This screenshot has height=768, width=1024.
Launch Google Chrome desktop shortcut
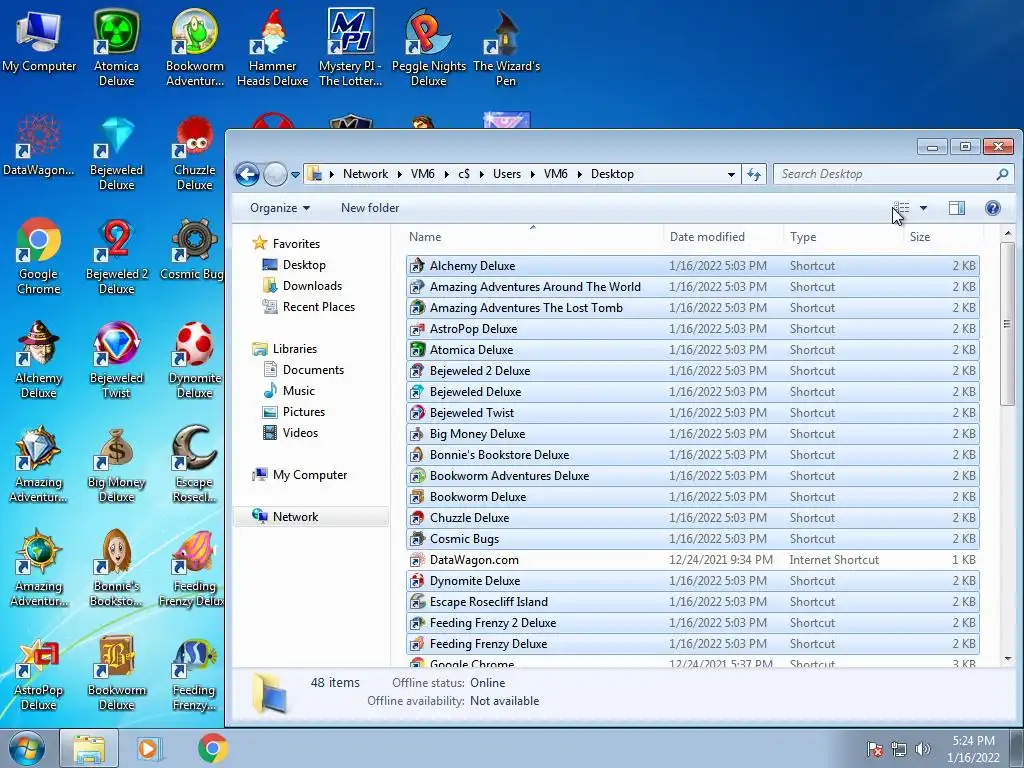(x=39, y=257)
